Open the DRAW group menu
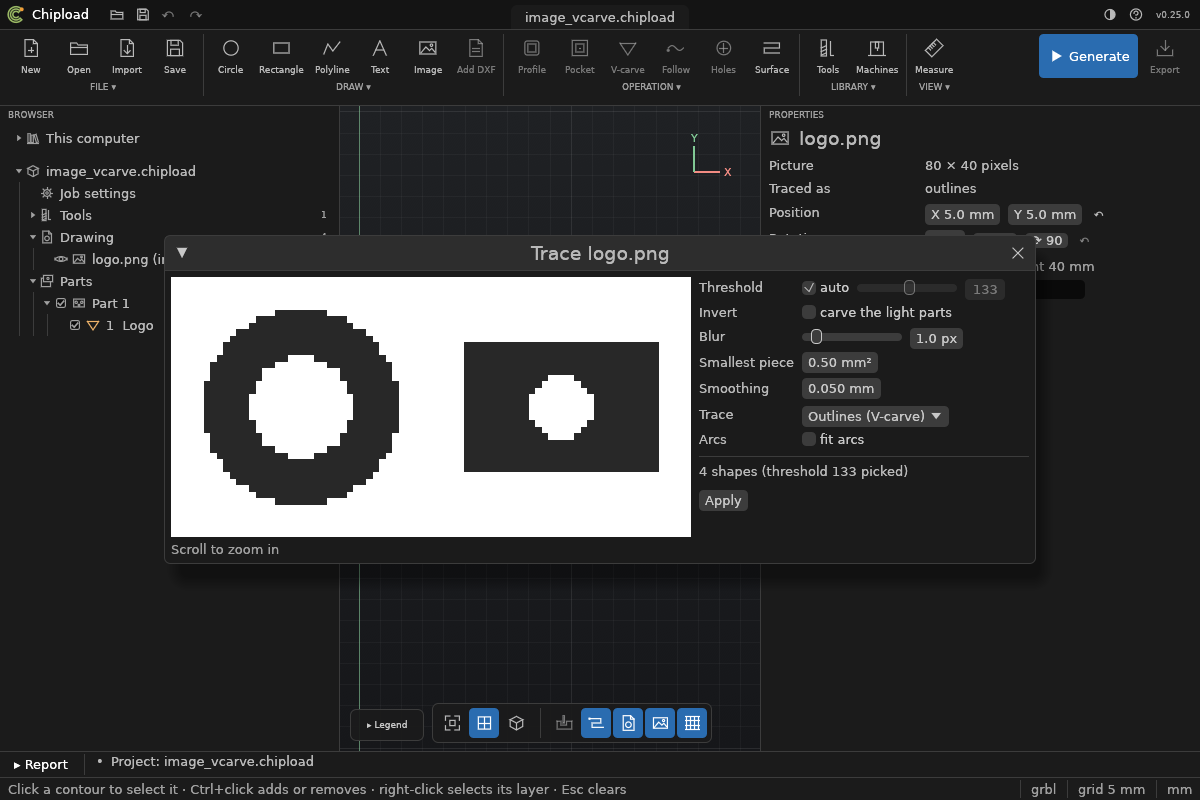1200x800 pixels. (x=353, y=87)
